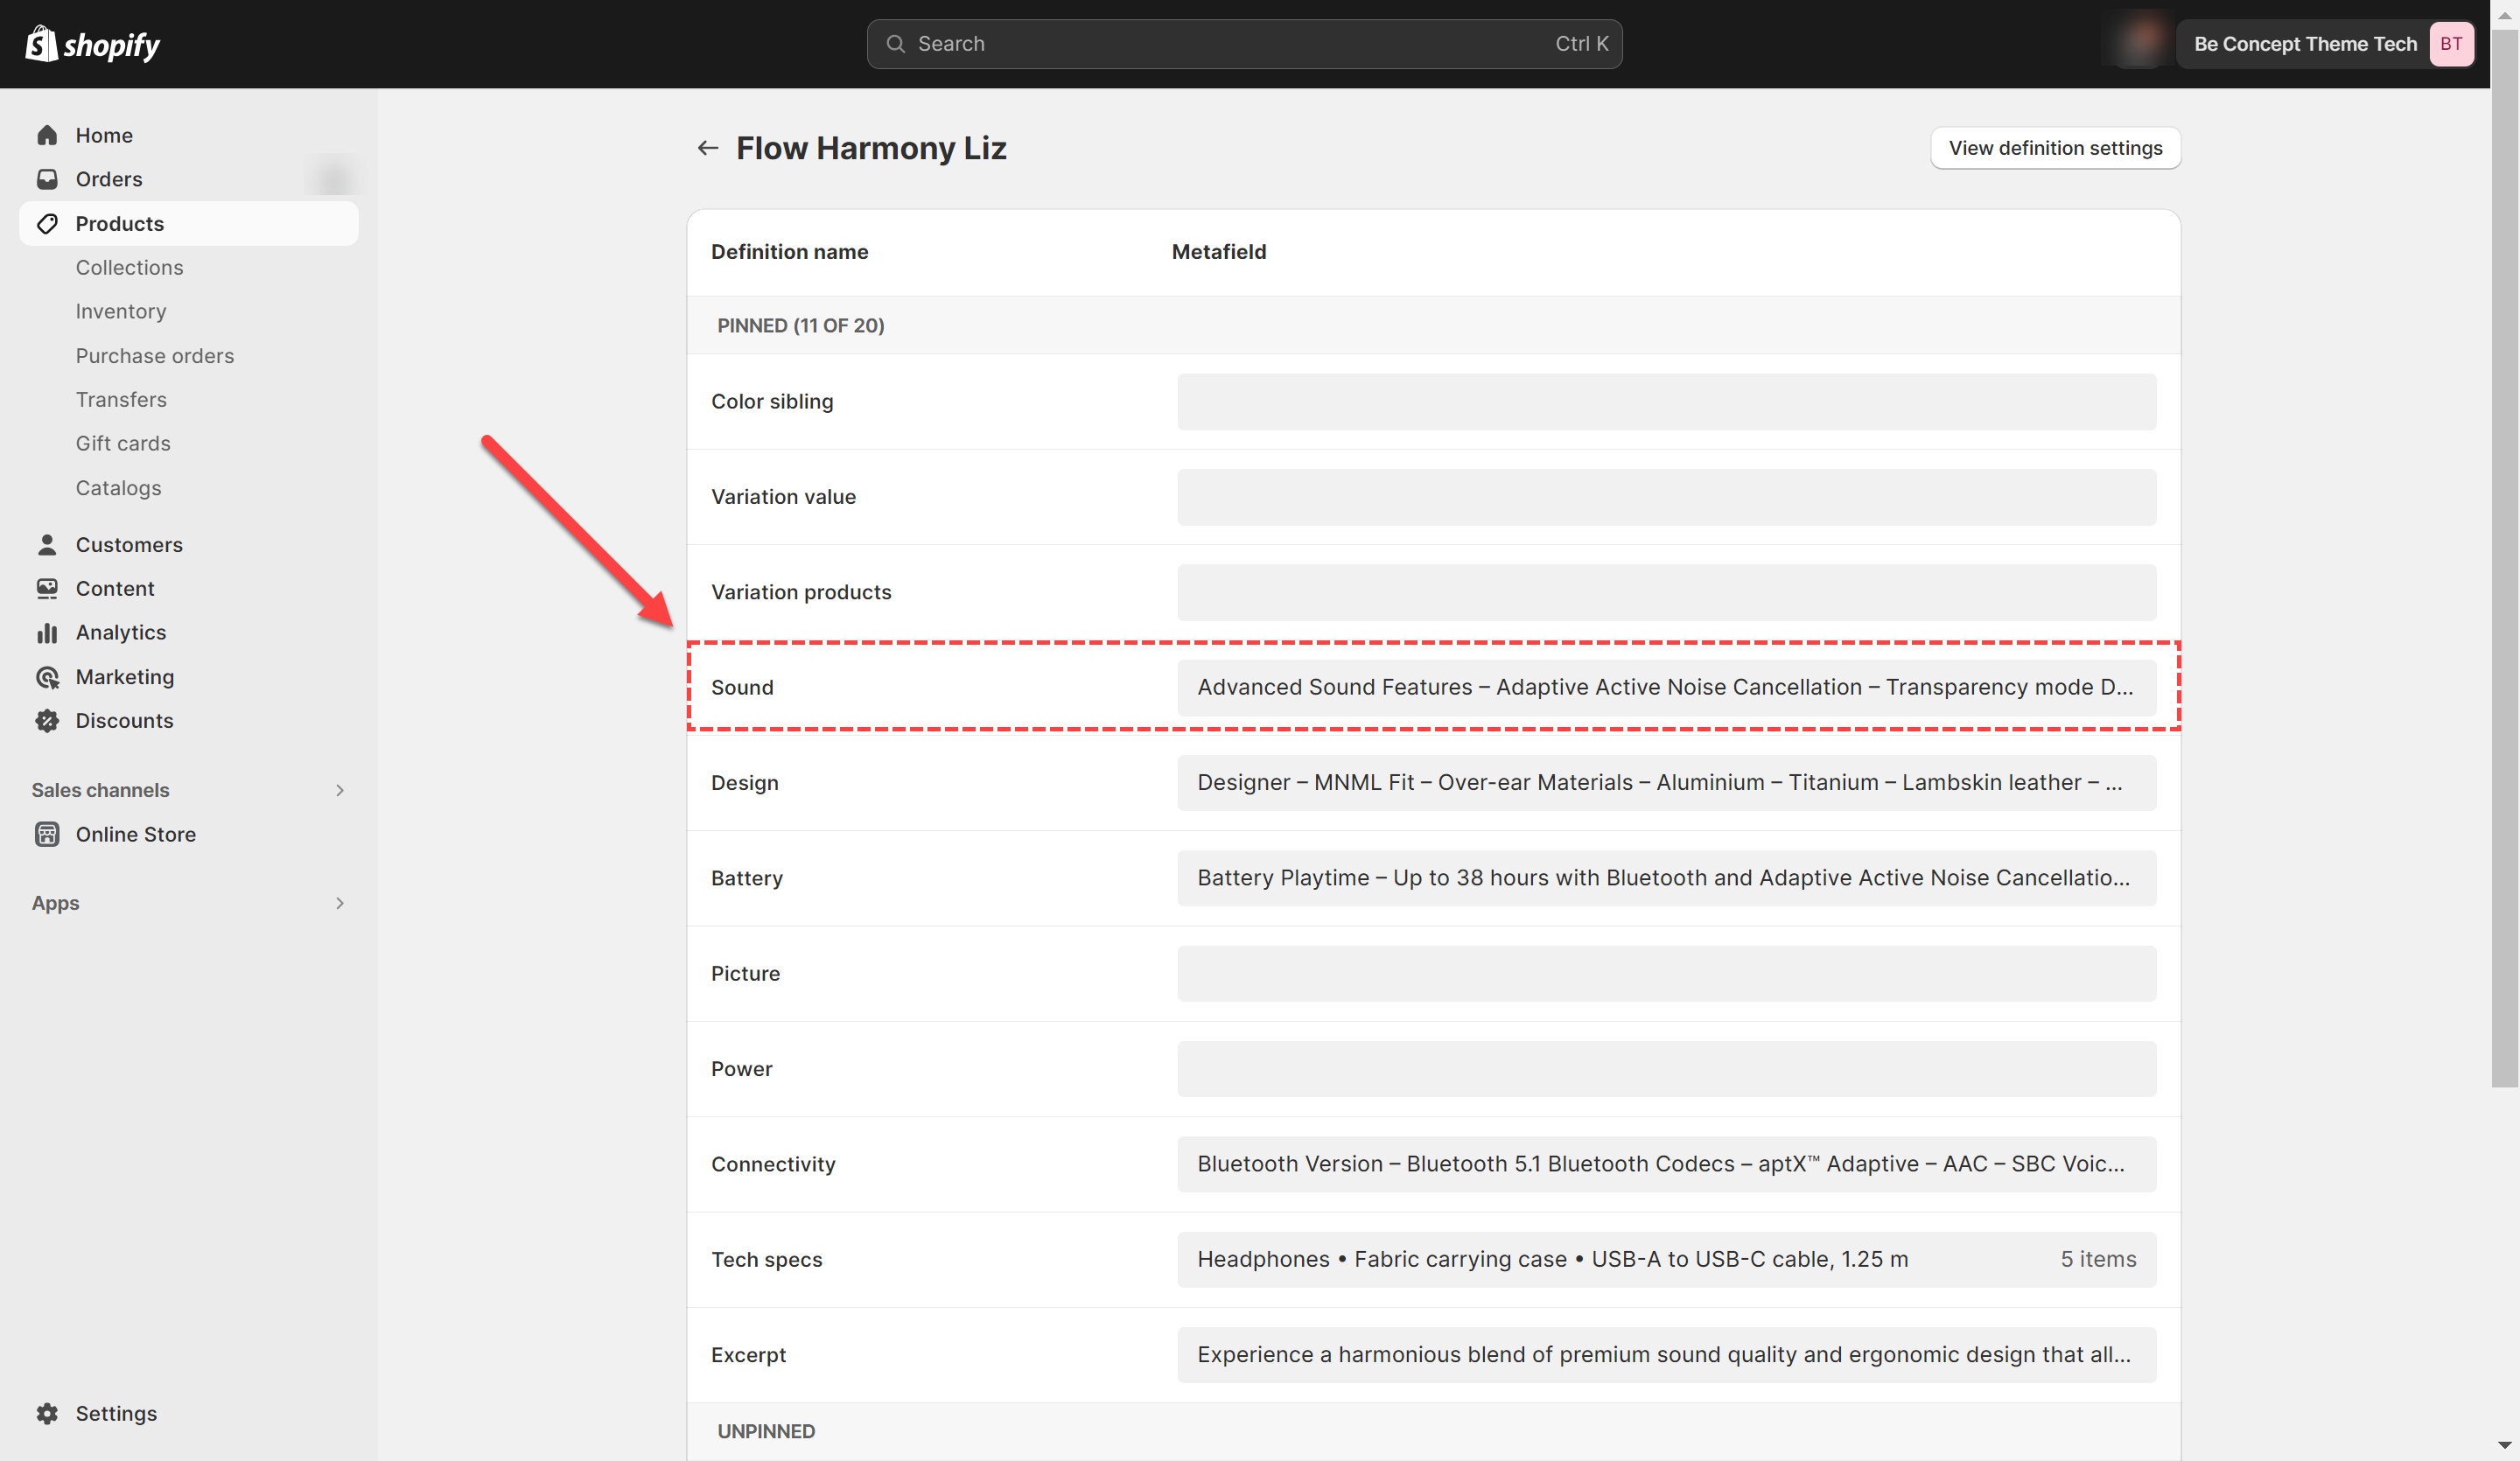The image size is (2520, 1461).
Task: Click the Analytics bar chart icon
Action: pyautogui.click(x=47, y=632)
